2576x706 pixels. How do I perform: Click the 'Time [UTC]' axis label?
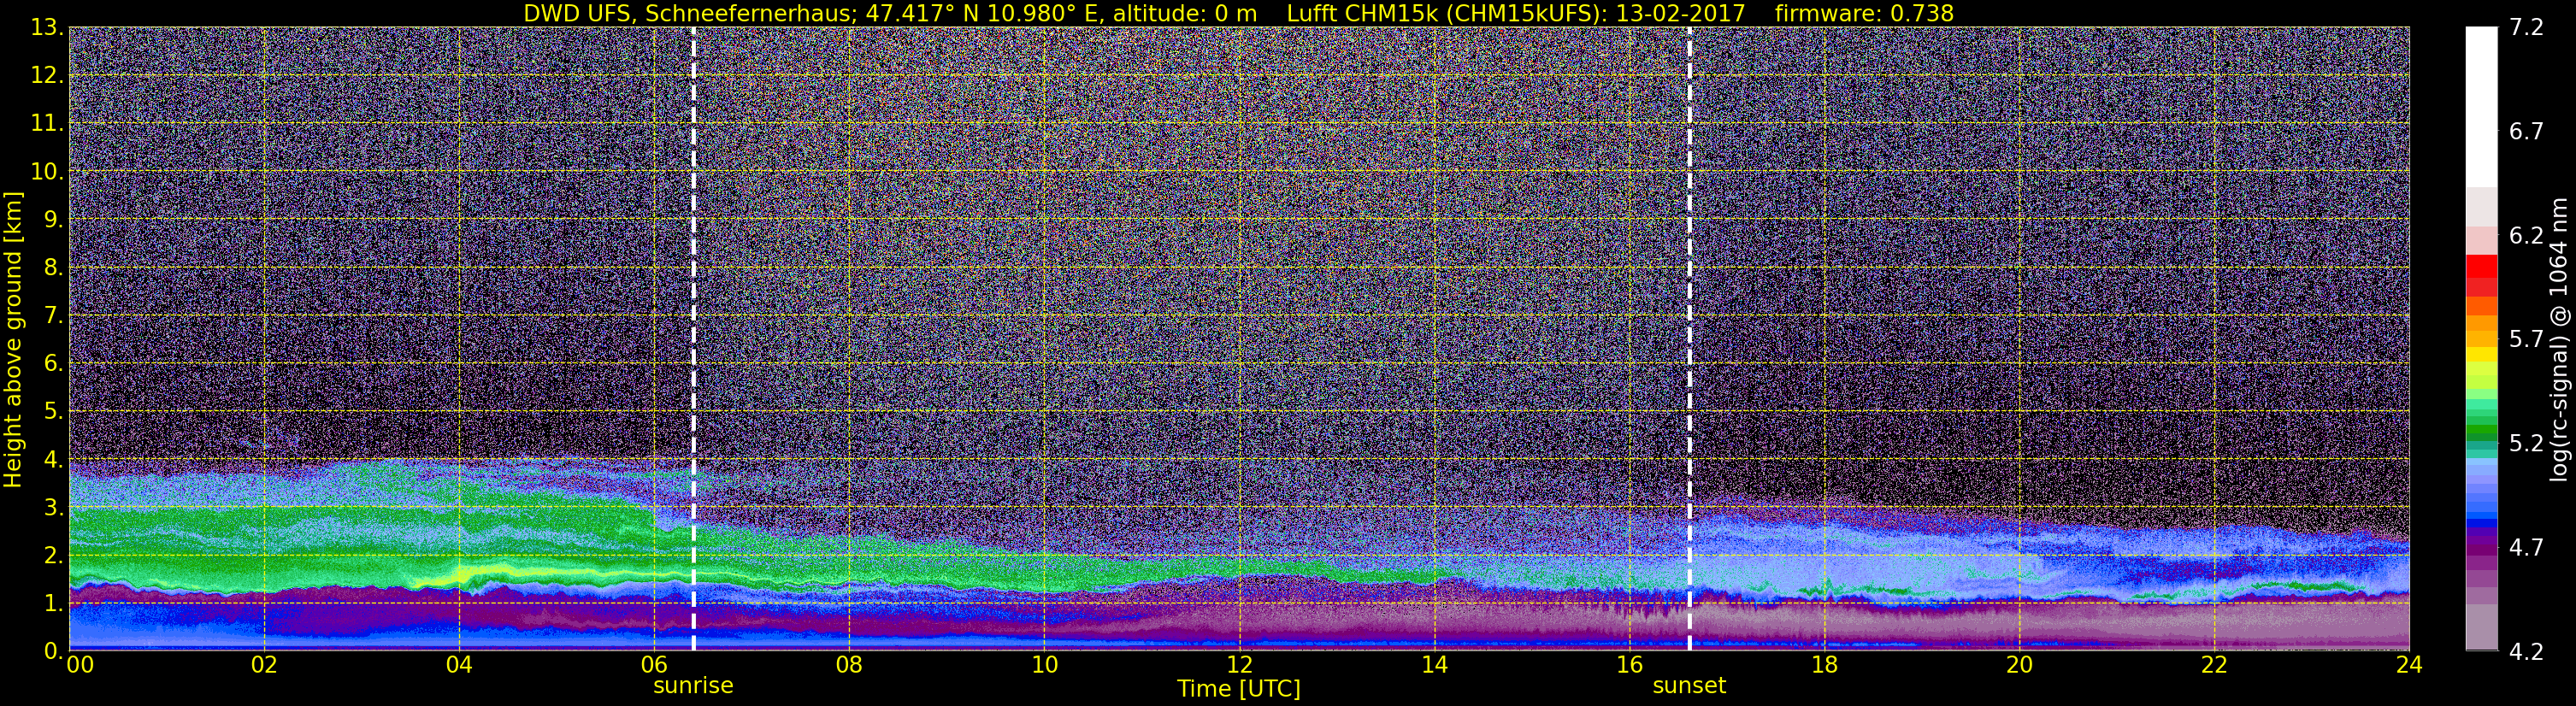coord(1238,688)
